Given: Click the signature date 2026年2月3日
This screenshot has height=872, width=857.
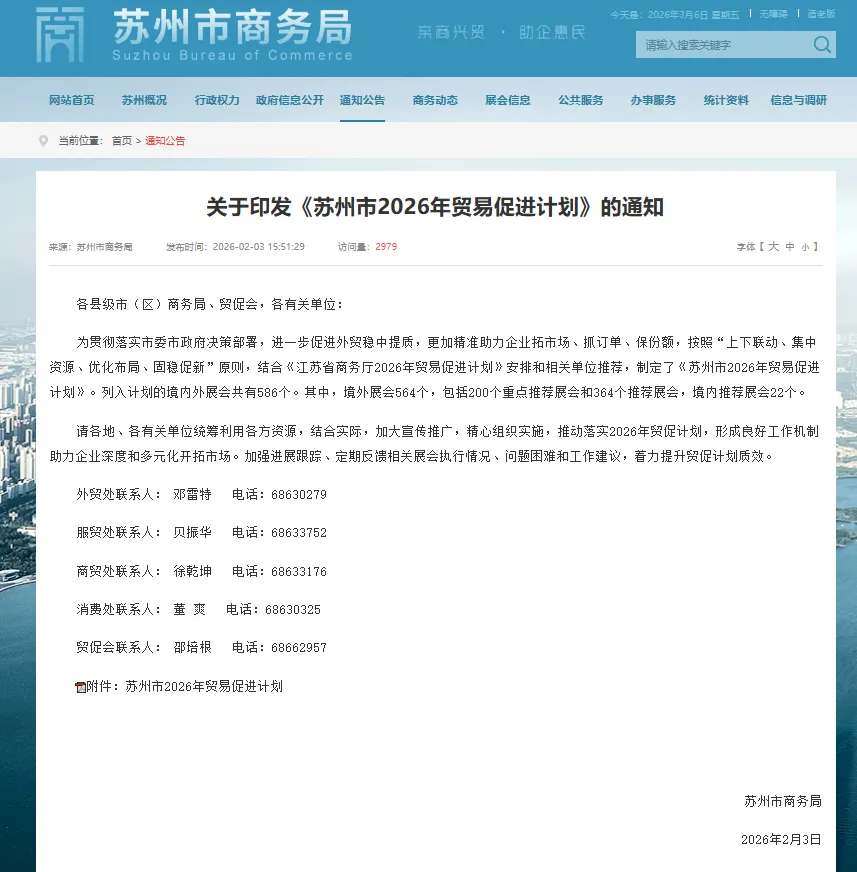Looking at the screenshot, I should tap(781, 840).
